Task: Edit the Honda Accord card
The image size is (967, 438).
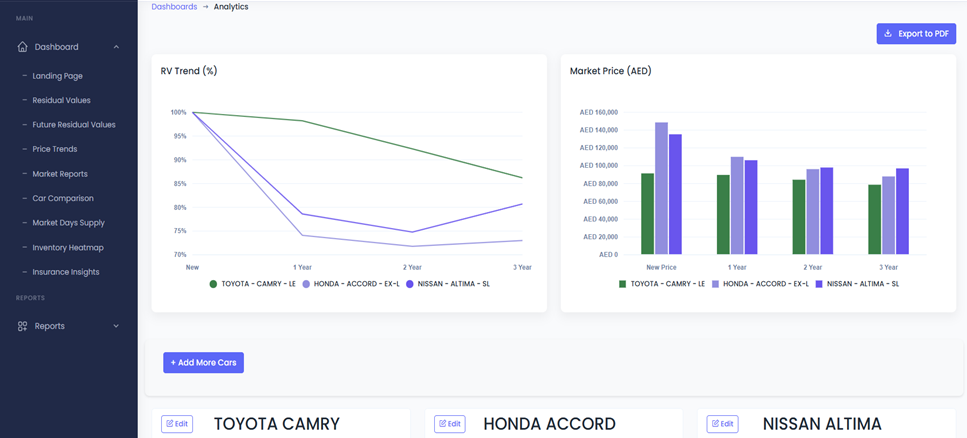Action: click(x=450, y=424)
